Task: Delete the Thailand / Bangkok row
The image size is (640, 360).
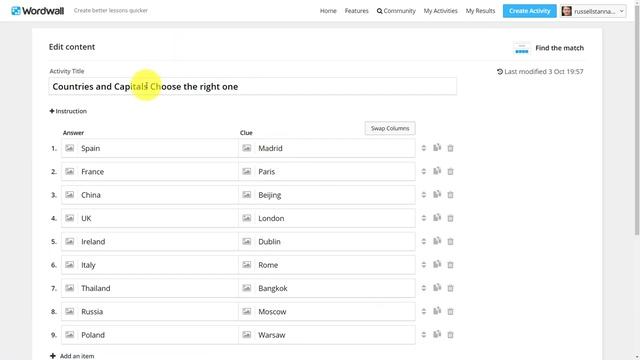Action: [450, 288]
